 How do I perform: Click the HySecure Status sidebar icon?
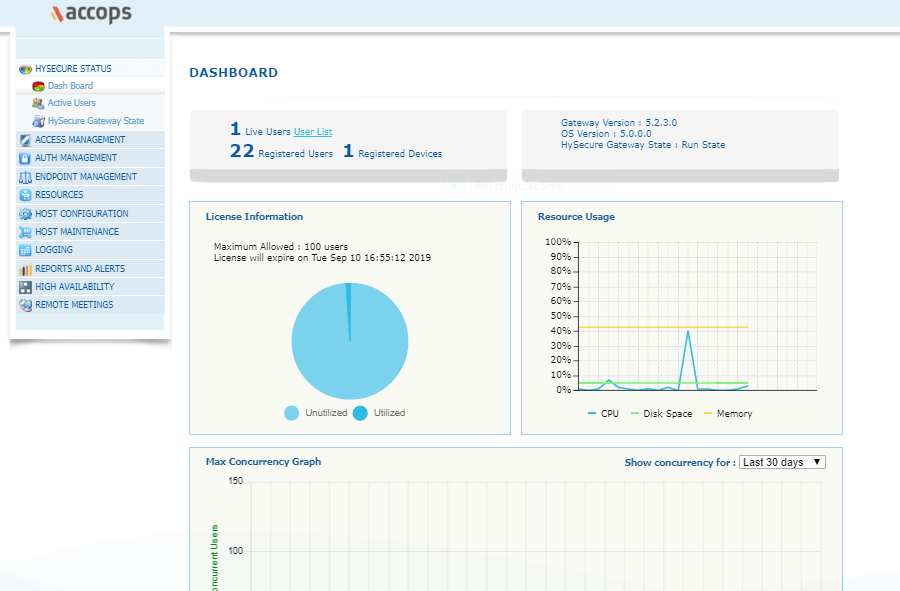(25, 69)
